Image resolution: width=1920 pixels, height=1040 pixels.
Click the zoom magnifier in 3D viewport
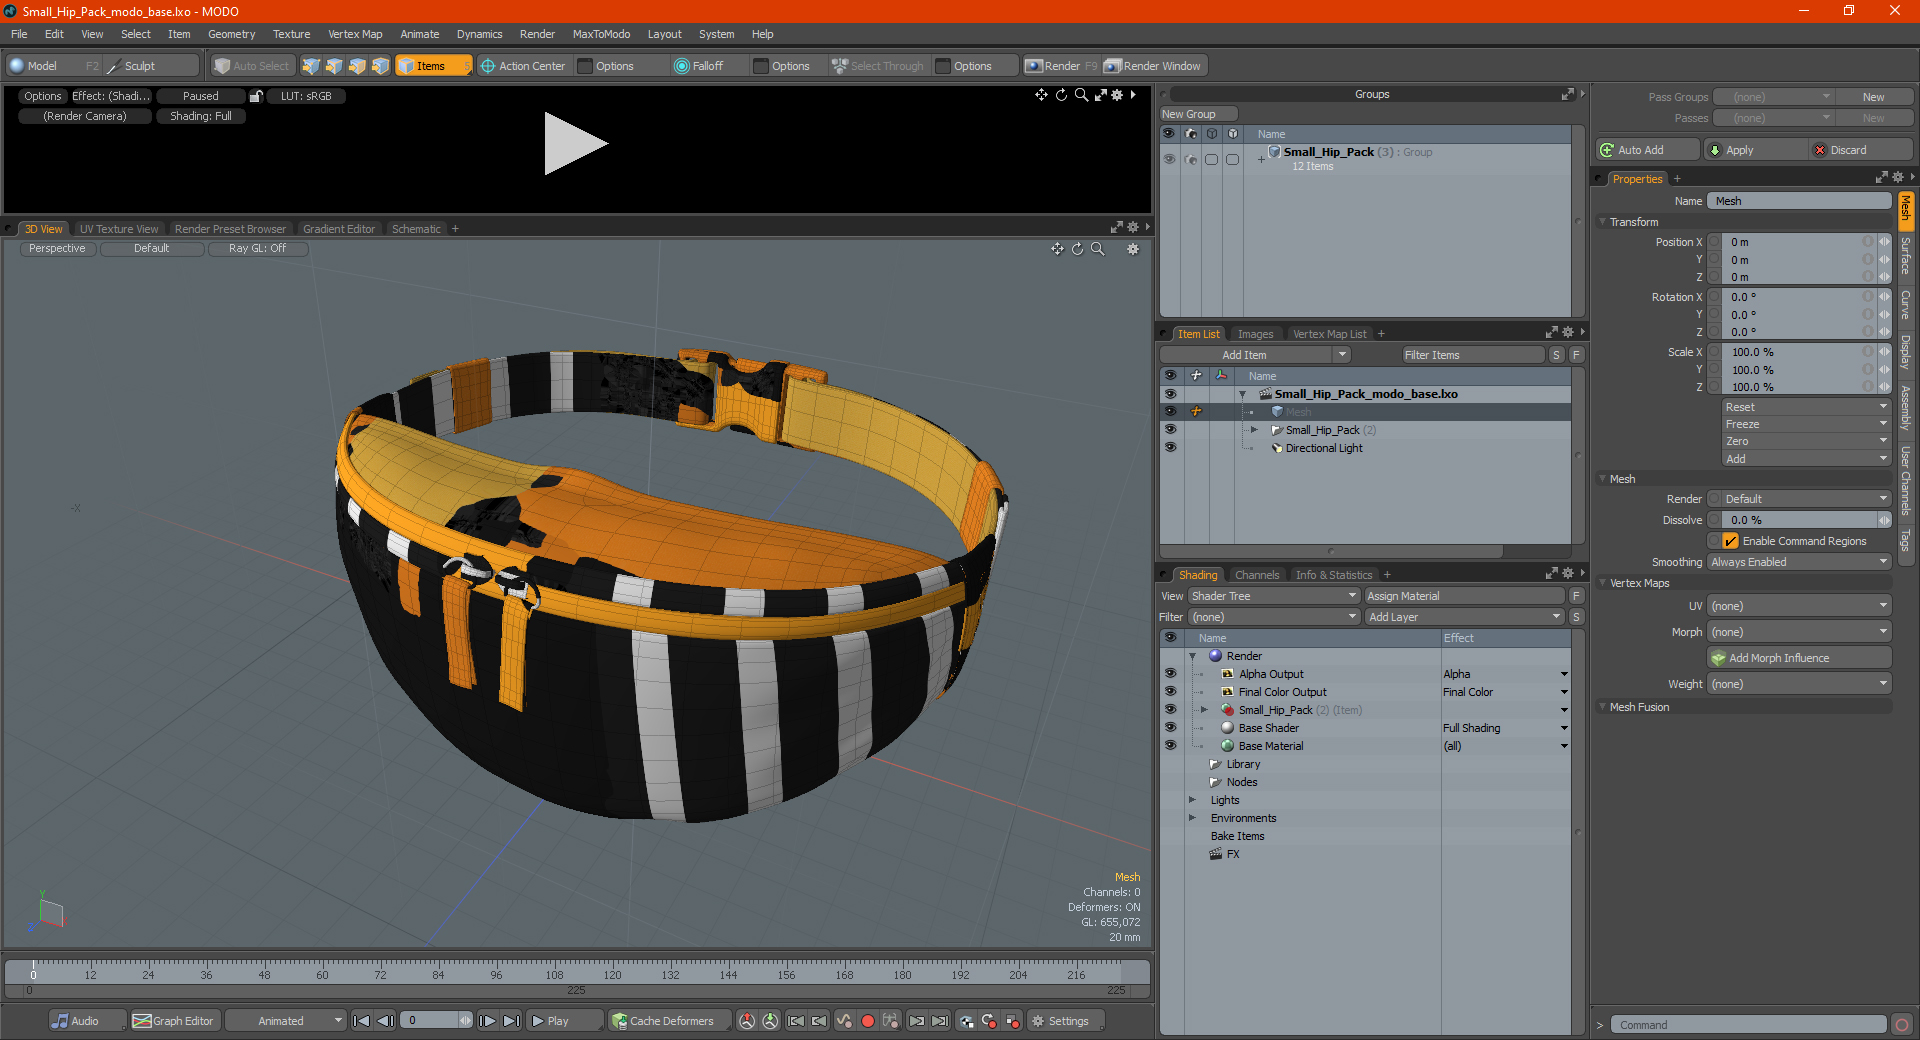point(1097,249)
